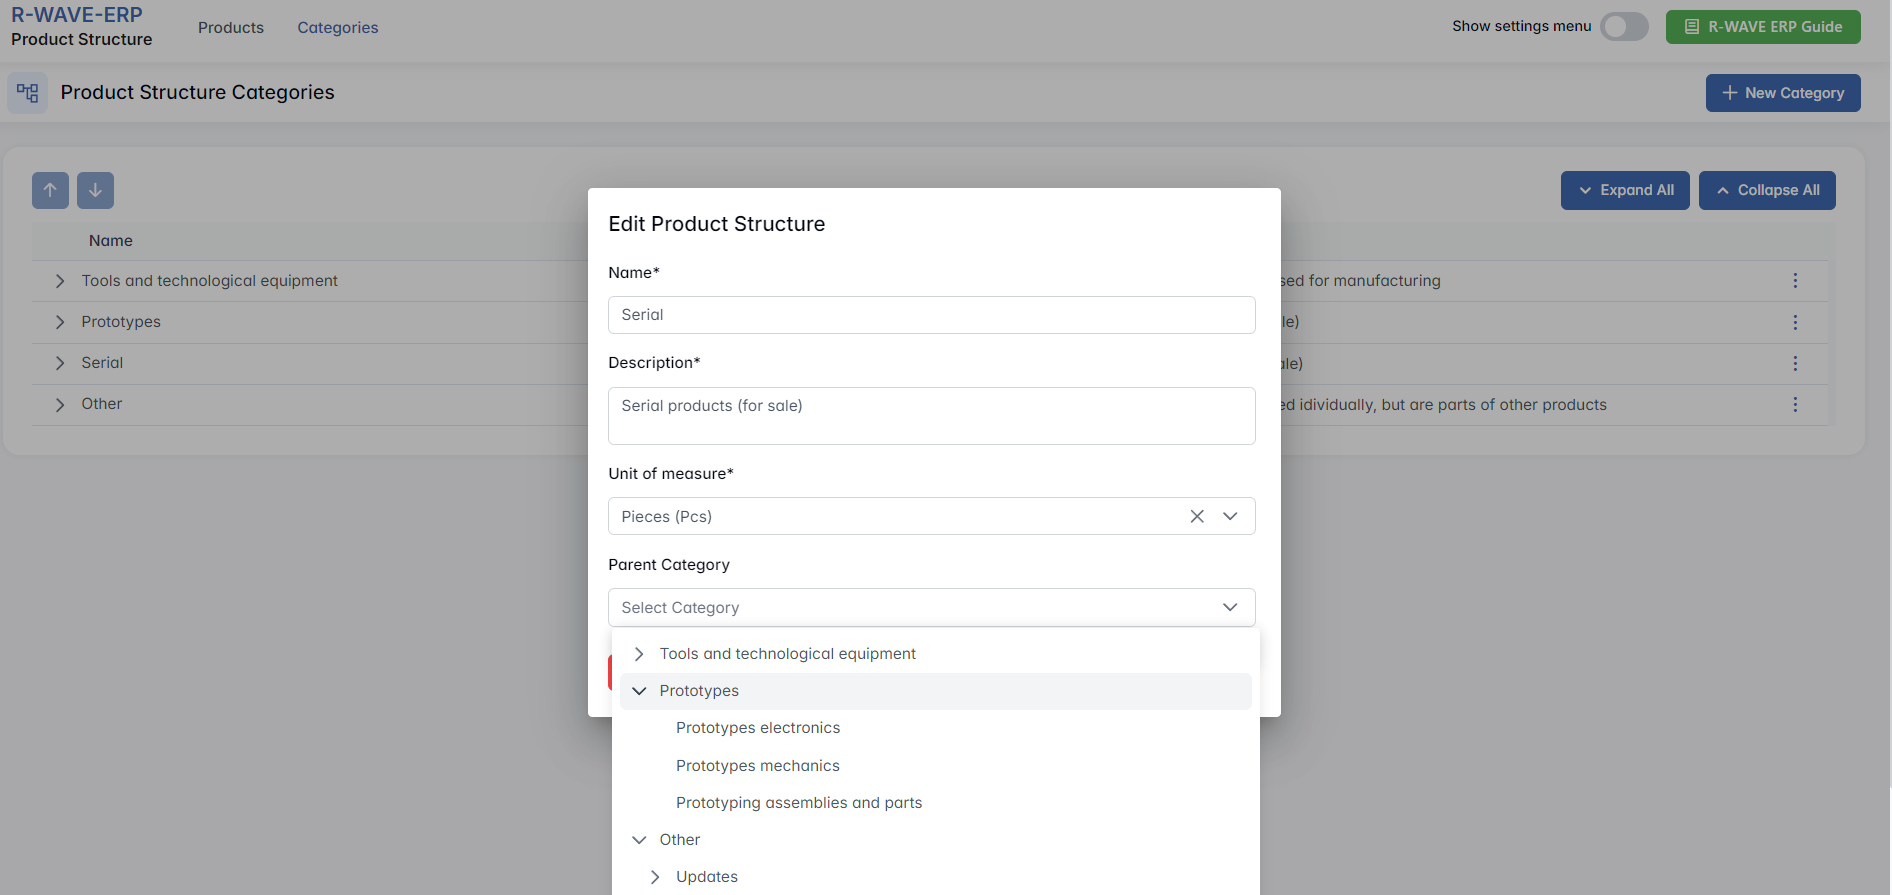Image resolution: width=1892 pixels, height=895 pixels.
Task: Expand Tools and technological equipment in dropdown
Action: (x=639, y=654)
